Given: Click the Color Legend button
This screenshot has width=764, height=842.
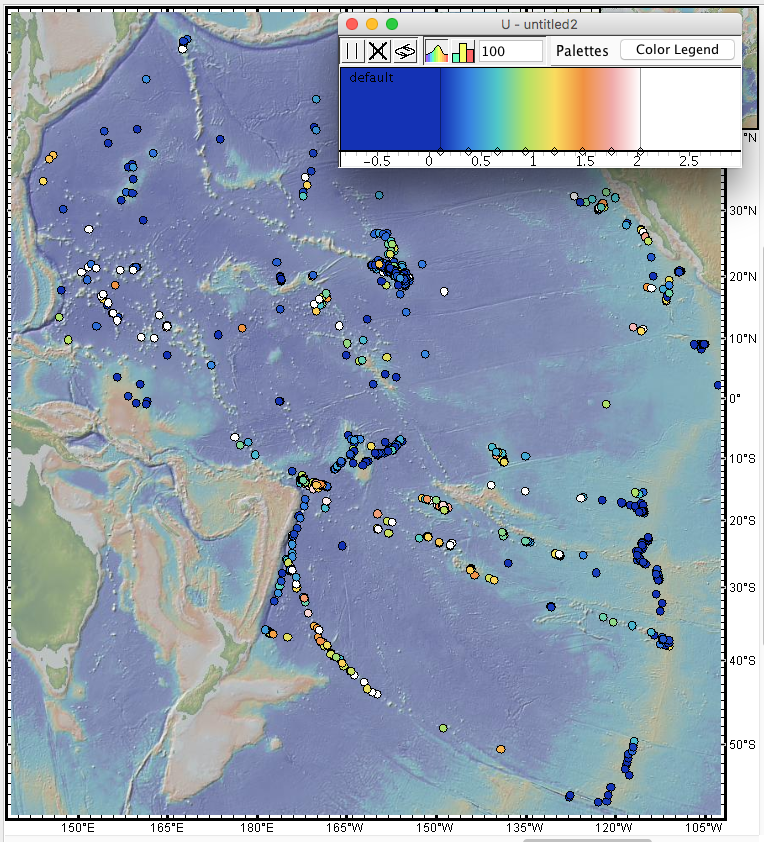Looking at the screenshot, I should click(x=677, y=49).
